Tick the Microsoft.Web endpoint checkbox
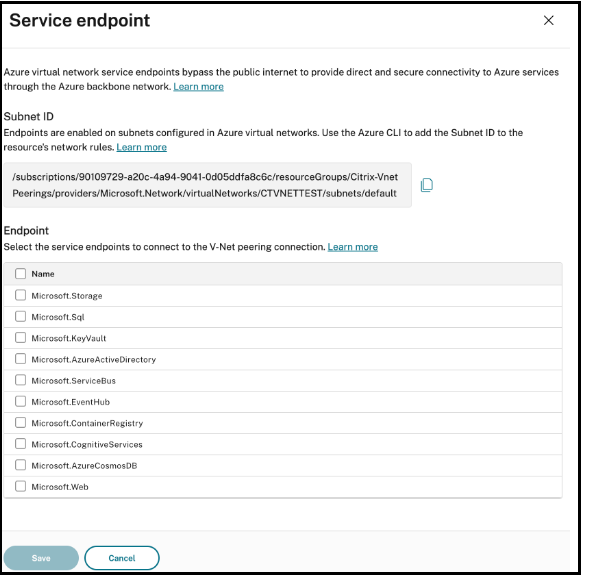The height and width of the screenshot is (577, 589). pos(20,486)
